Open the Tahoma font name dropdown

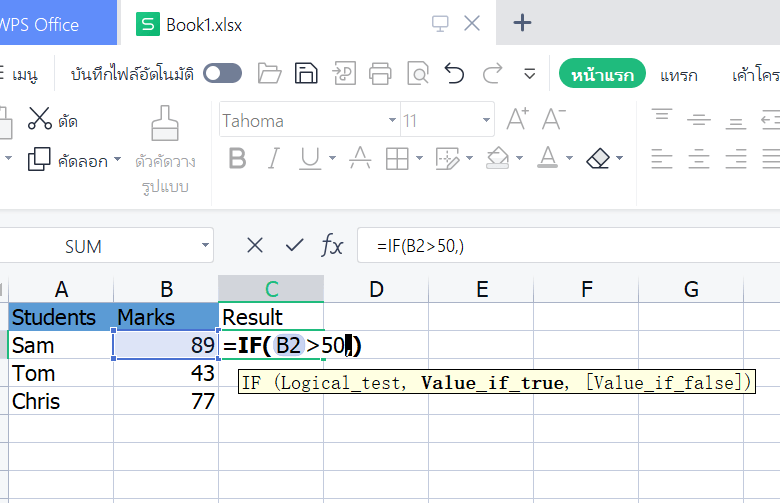click(392, 120)
